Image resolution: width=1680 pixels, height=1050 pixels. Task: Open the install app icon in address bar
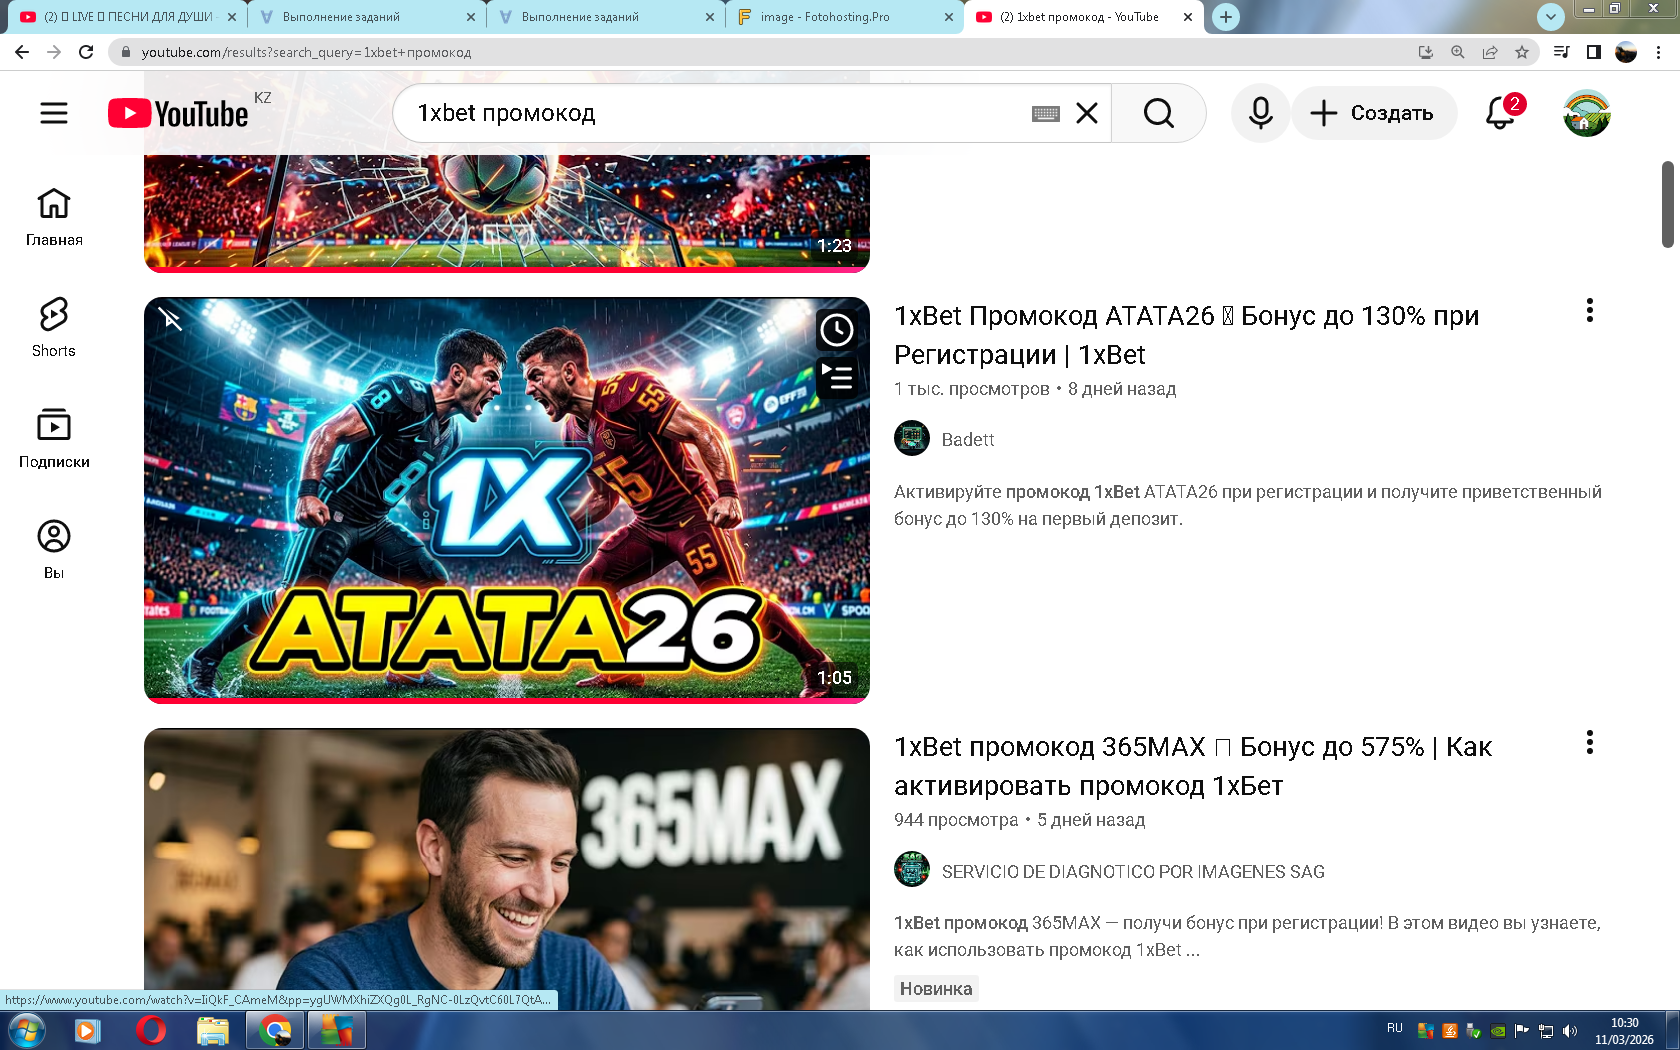pos(1426,52)
